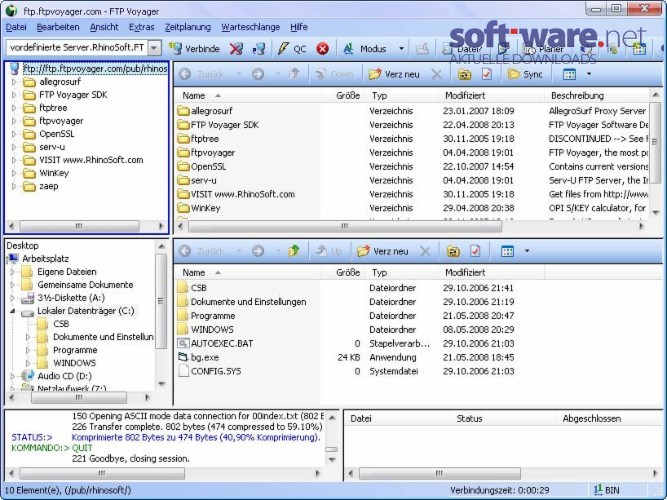The height and width of the screenshot is (500, 667).
Task: Select VISIT www.RhinoSoft.com in remote file list
Action: 242,194
